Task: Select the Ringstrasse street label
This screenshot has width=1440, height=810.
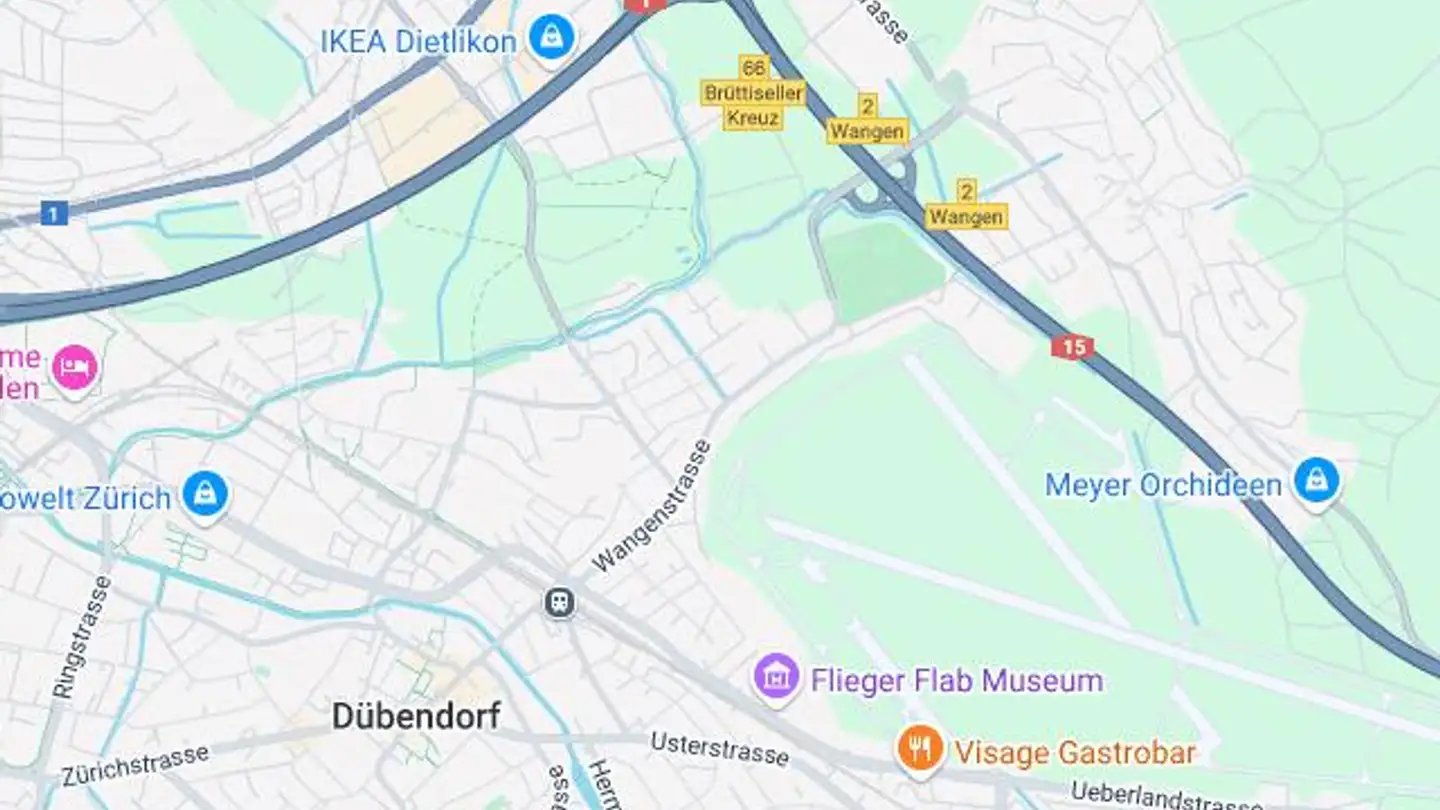Action: (x=81, y=638)
